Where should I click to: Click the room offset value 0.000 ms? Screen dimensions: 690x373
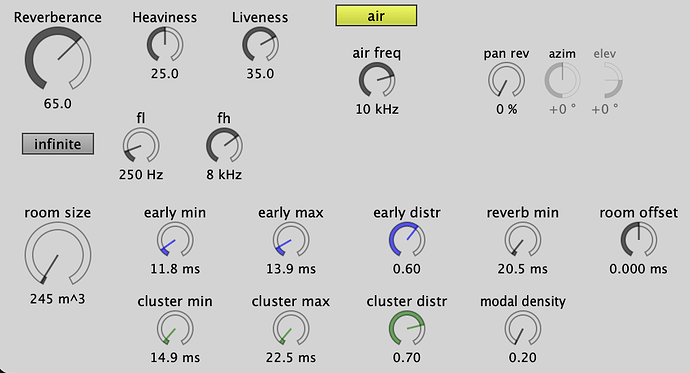[639, 269]
